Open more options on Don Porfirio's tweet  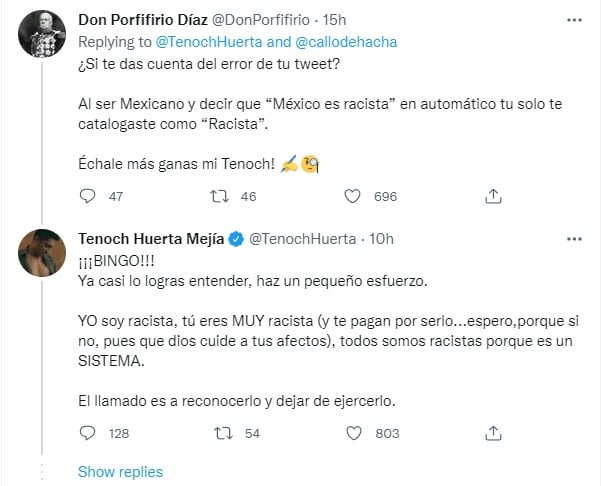[x=573, y=20]
